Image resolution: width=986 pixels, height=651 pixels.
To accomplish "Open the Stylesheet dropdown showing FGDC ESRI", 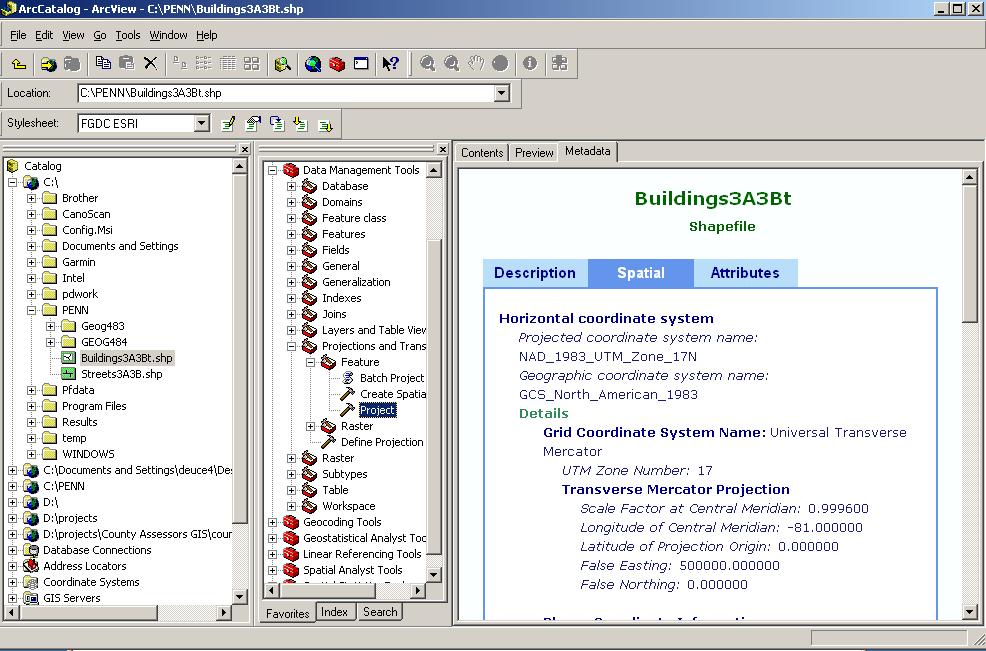I will pos(201,123).
